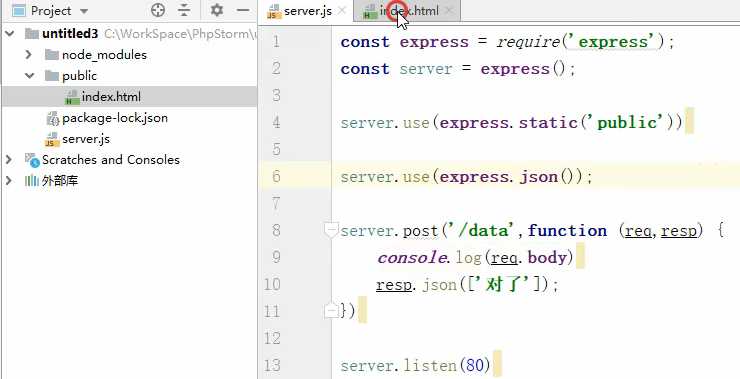This screenshot has height=379, width=740.
Task: Click line number 6 in gutter
Action: (x=276, y=177)
